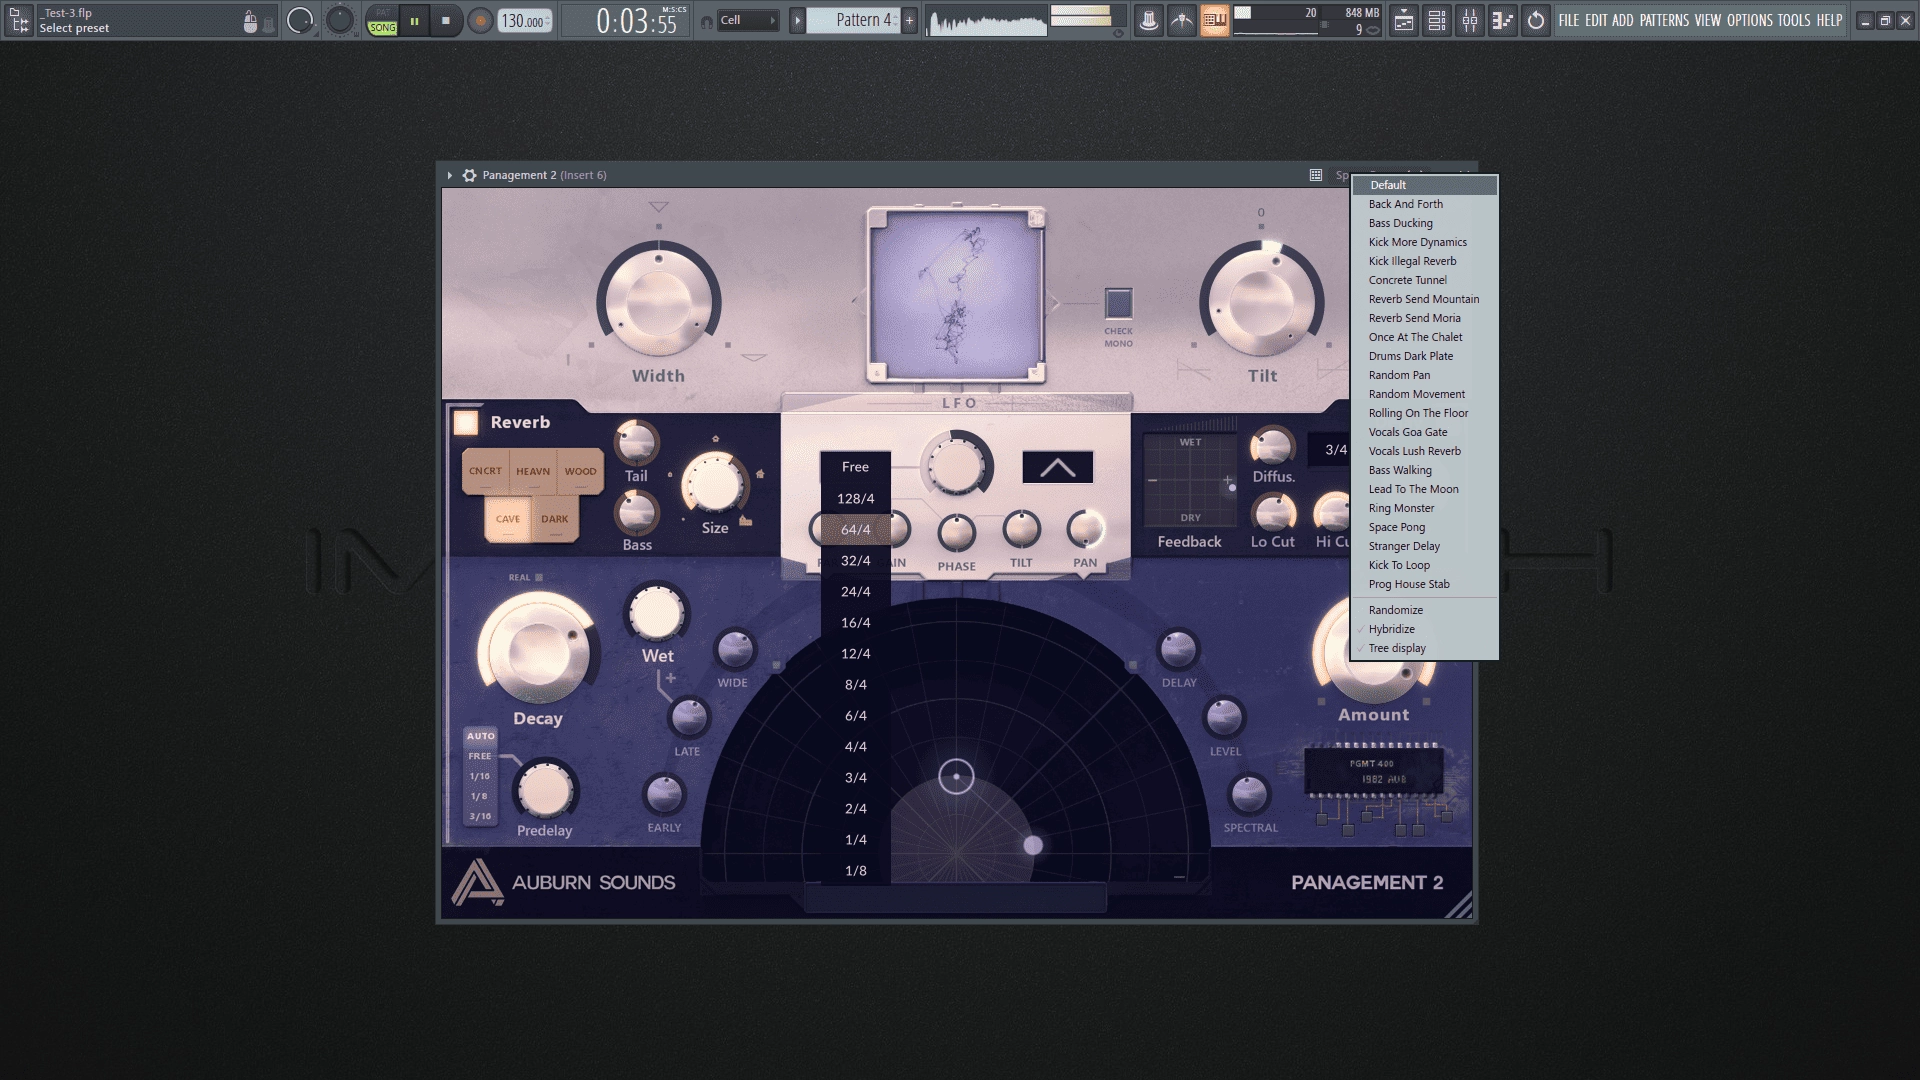1920x1080 pixels.
Task: Toggle the CHECK MONO button
Action: coord(1118,303)
